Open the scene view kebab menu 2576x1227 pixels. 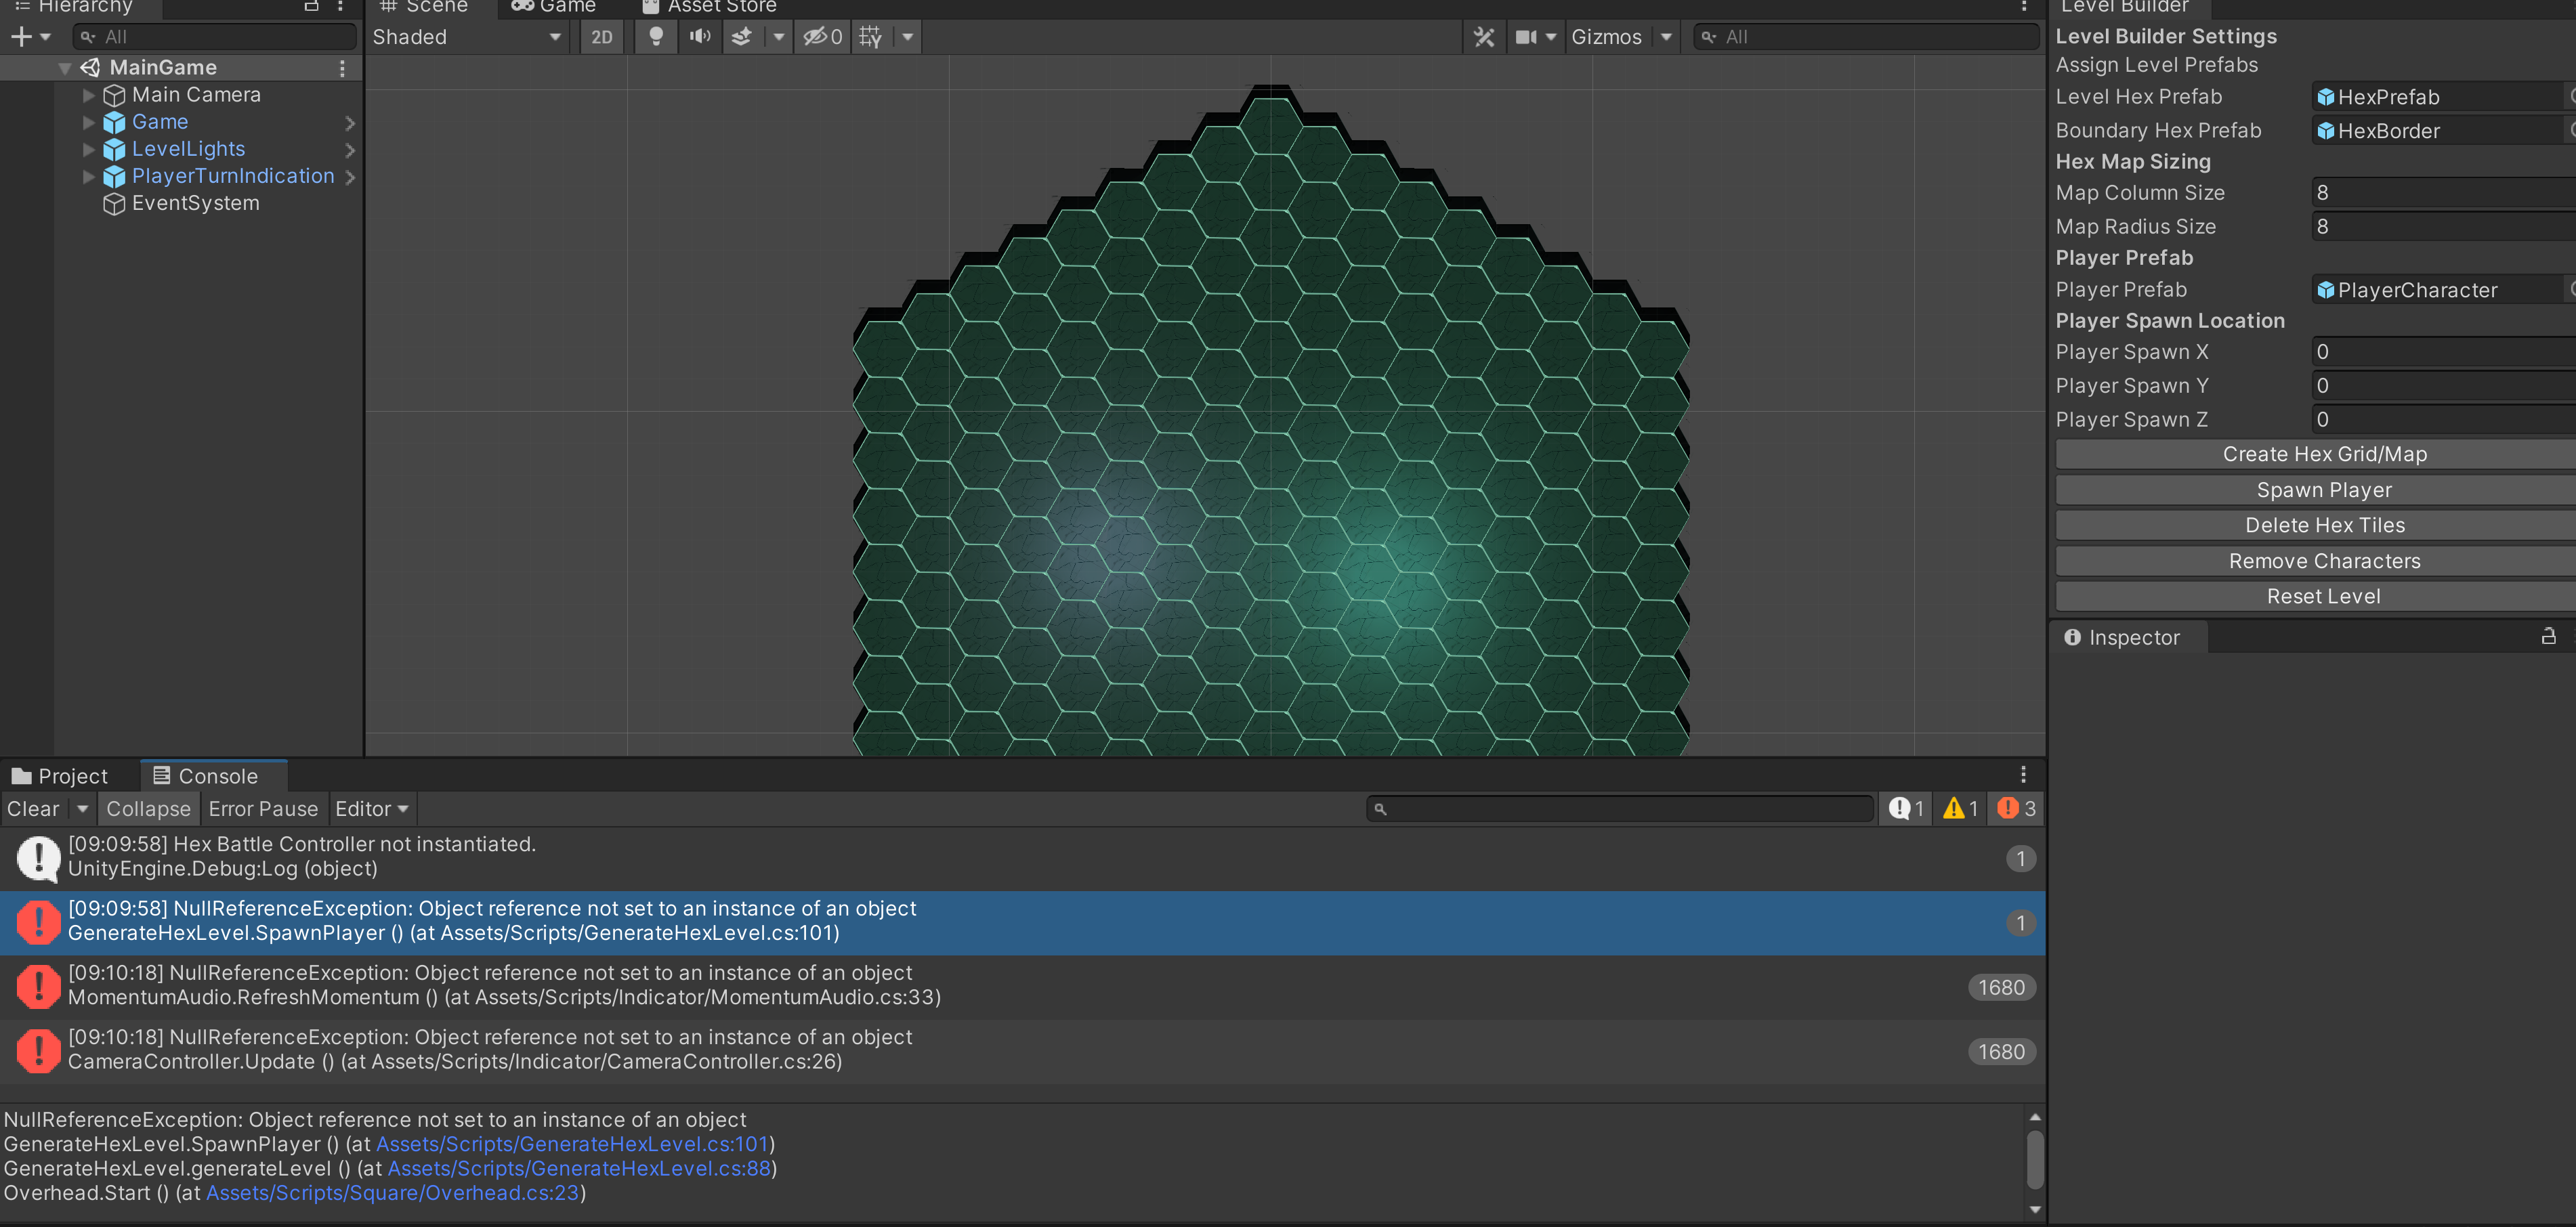[x=2024, y=7]
